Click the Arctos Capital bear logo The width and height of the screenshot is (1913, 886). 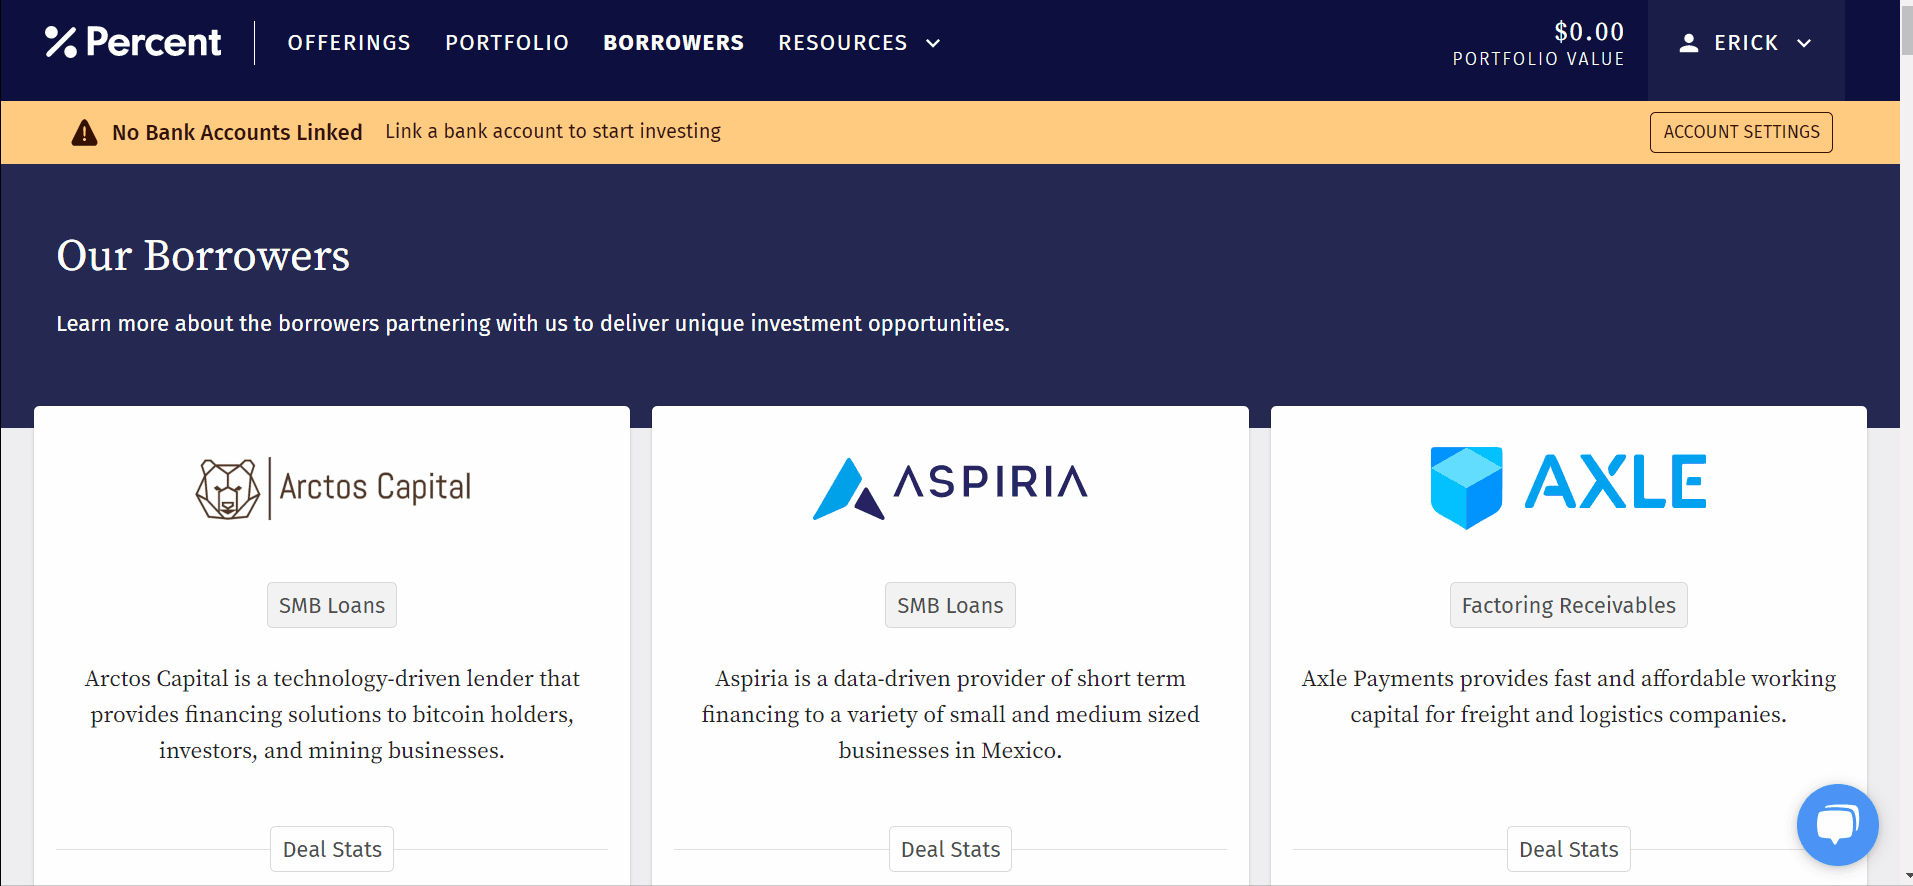pyautogui.click(x=228, y=489)
